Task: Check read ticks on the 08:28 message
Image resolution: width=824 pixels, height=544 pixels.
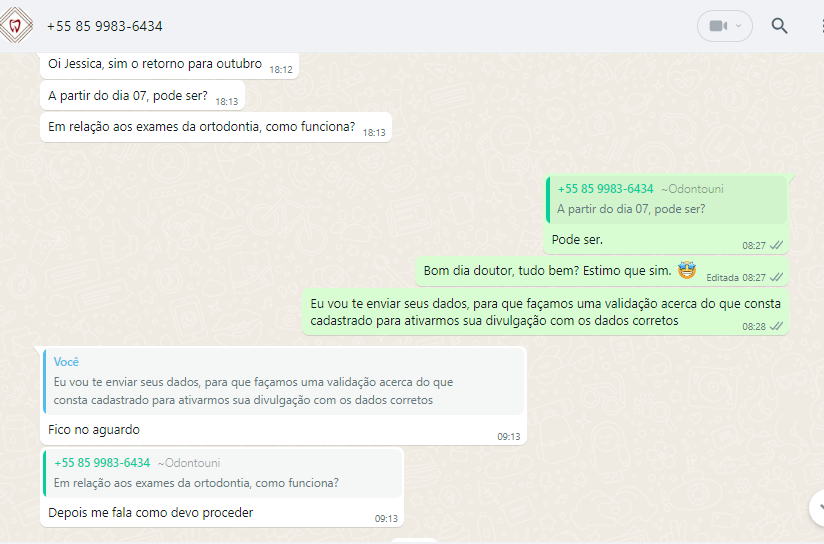Action: (776, 326)
